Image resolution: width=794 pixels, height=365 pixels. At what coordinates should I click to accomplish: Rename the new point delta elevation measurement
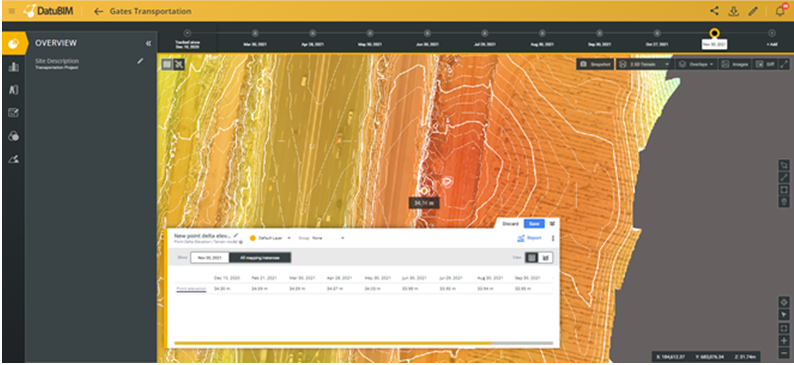pos(235,235)
